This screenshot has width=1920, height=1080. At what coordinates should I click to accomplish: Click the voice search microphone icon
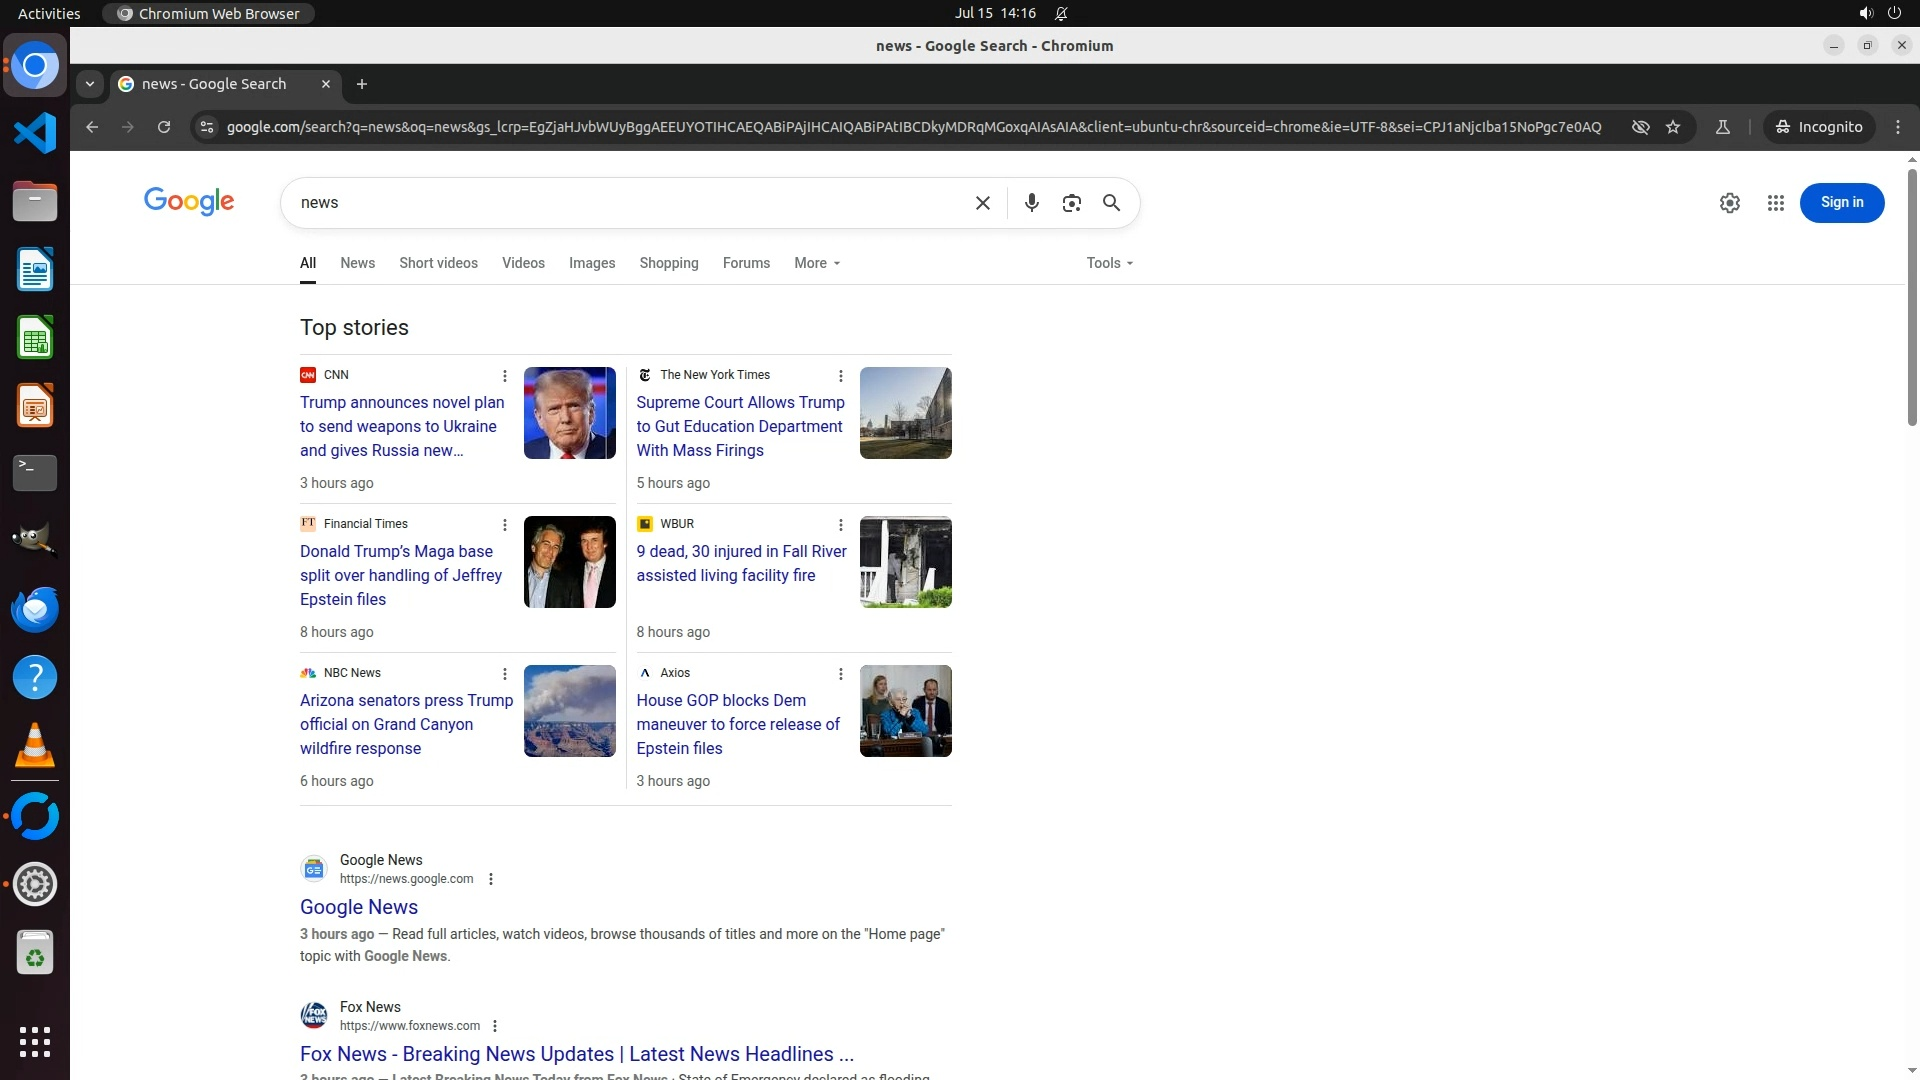pos(1031,203)
